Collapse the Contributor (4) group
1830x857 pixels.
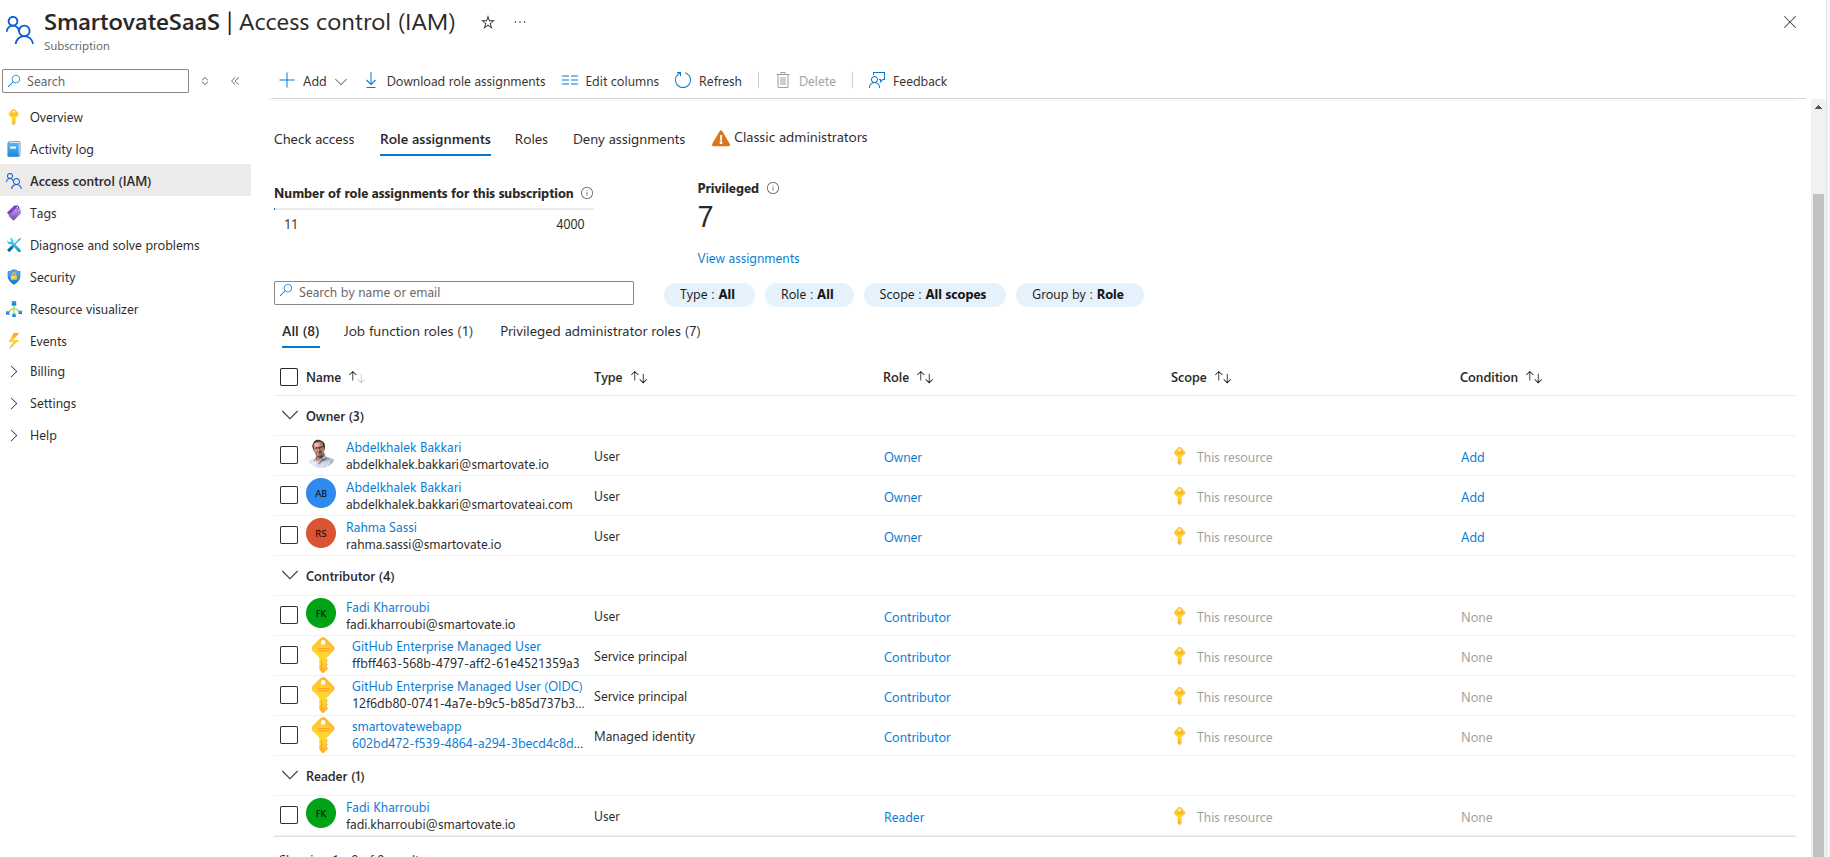(x=290, y=575)
